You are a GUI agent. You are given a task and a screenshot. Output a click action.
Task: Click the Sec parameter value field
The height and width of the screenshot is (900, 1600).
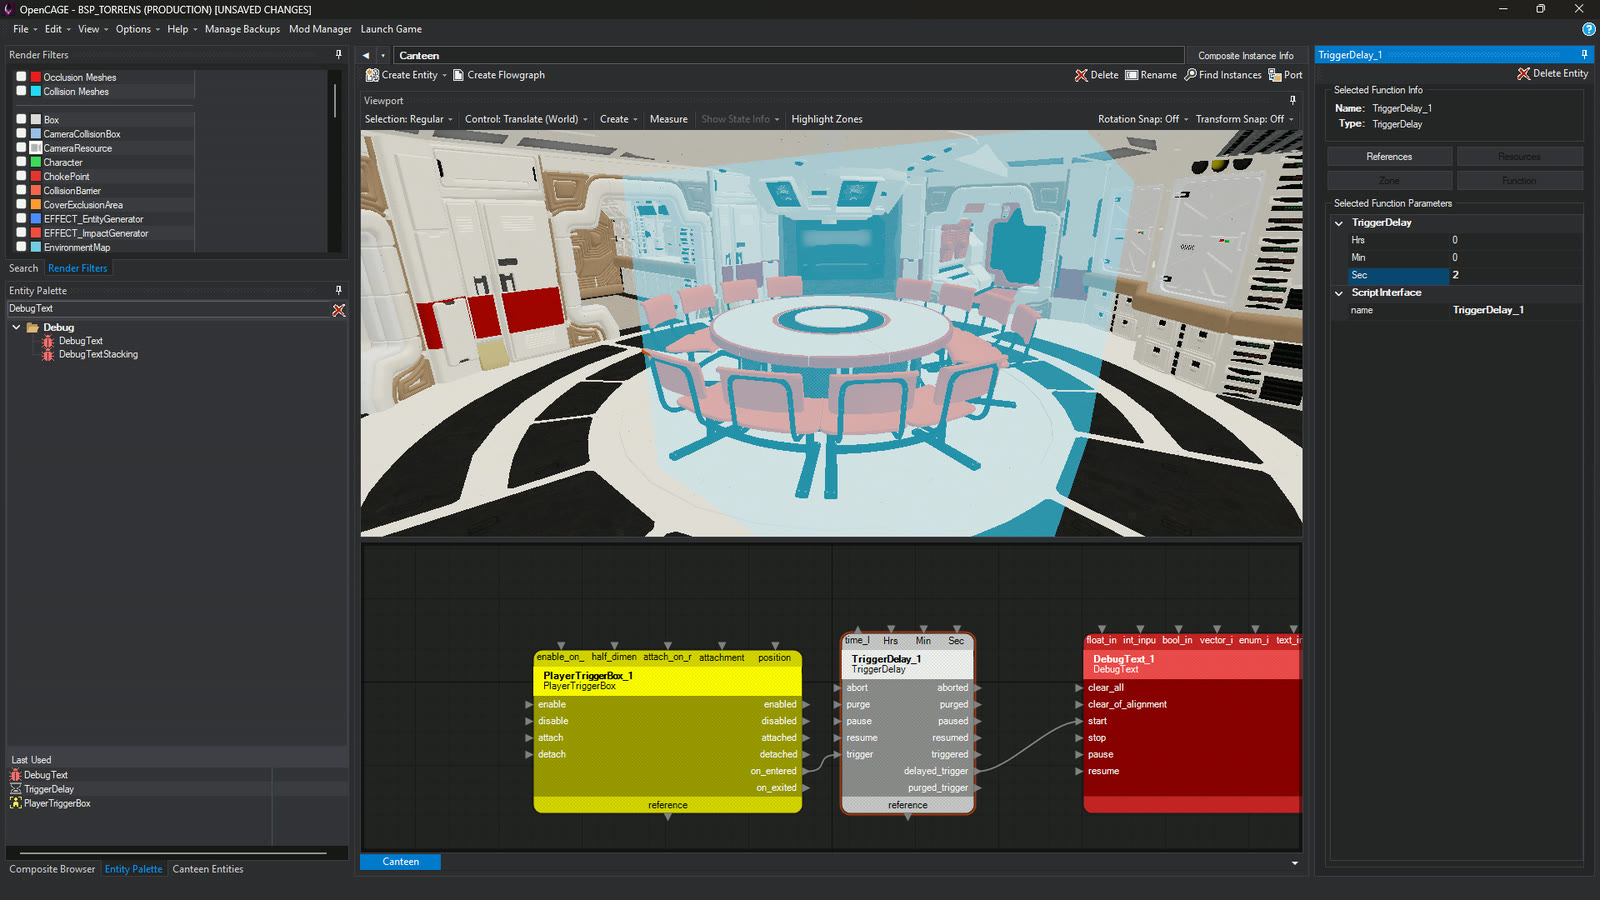coord(1515,275)
